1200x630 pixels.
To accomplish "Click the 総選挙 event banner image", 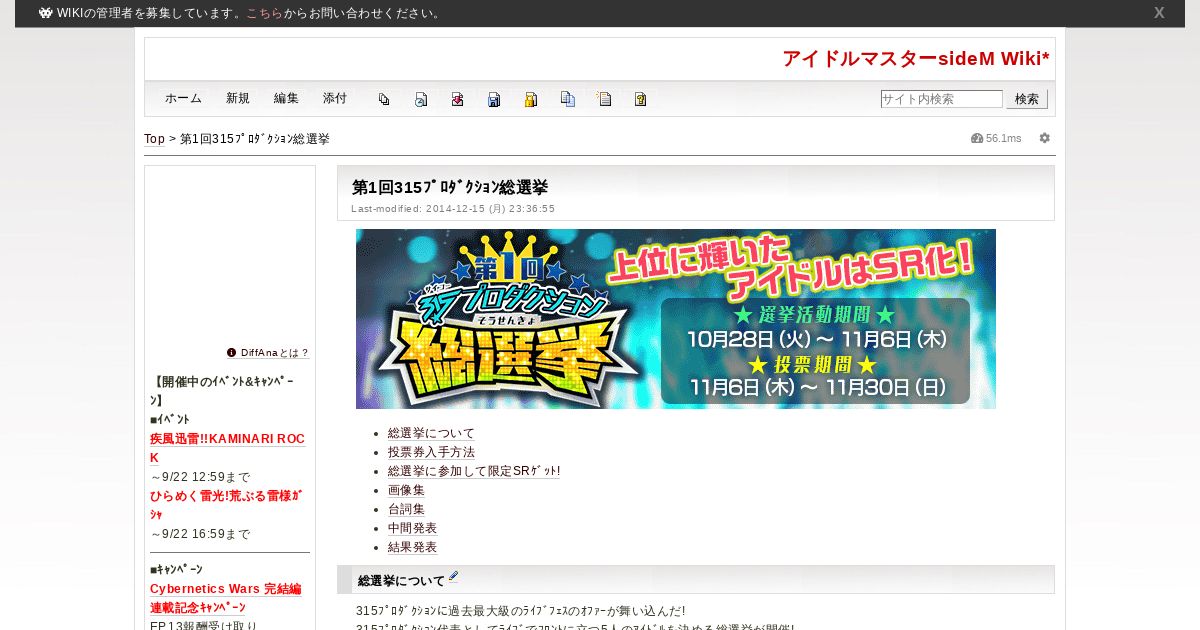I will 676,319.
